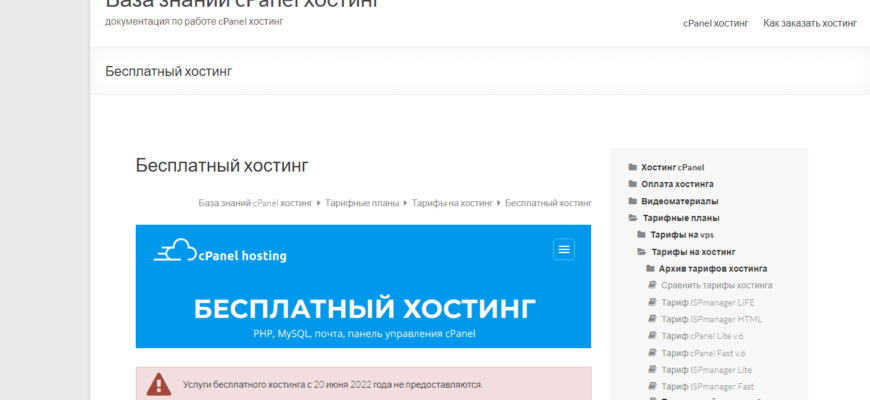The width and height of the screenshot is (870, 400).
Task: Open Тариф ISPmanager HTML article
Action: [712, 319]
